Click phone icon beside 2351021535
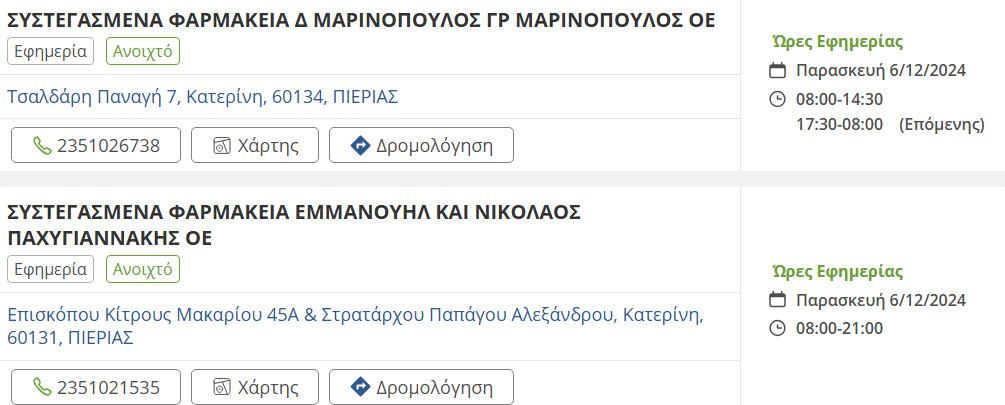1005x405 pixels. 41,387
